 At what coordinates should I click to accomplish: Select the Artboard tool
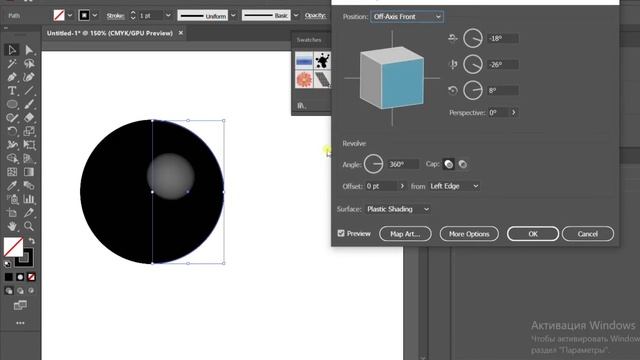tap(12, 213)
